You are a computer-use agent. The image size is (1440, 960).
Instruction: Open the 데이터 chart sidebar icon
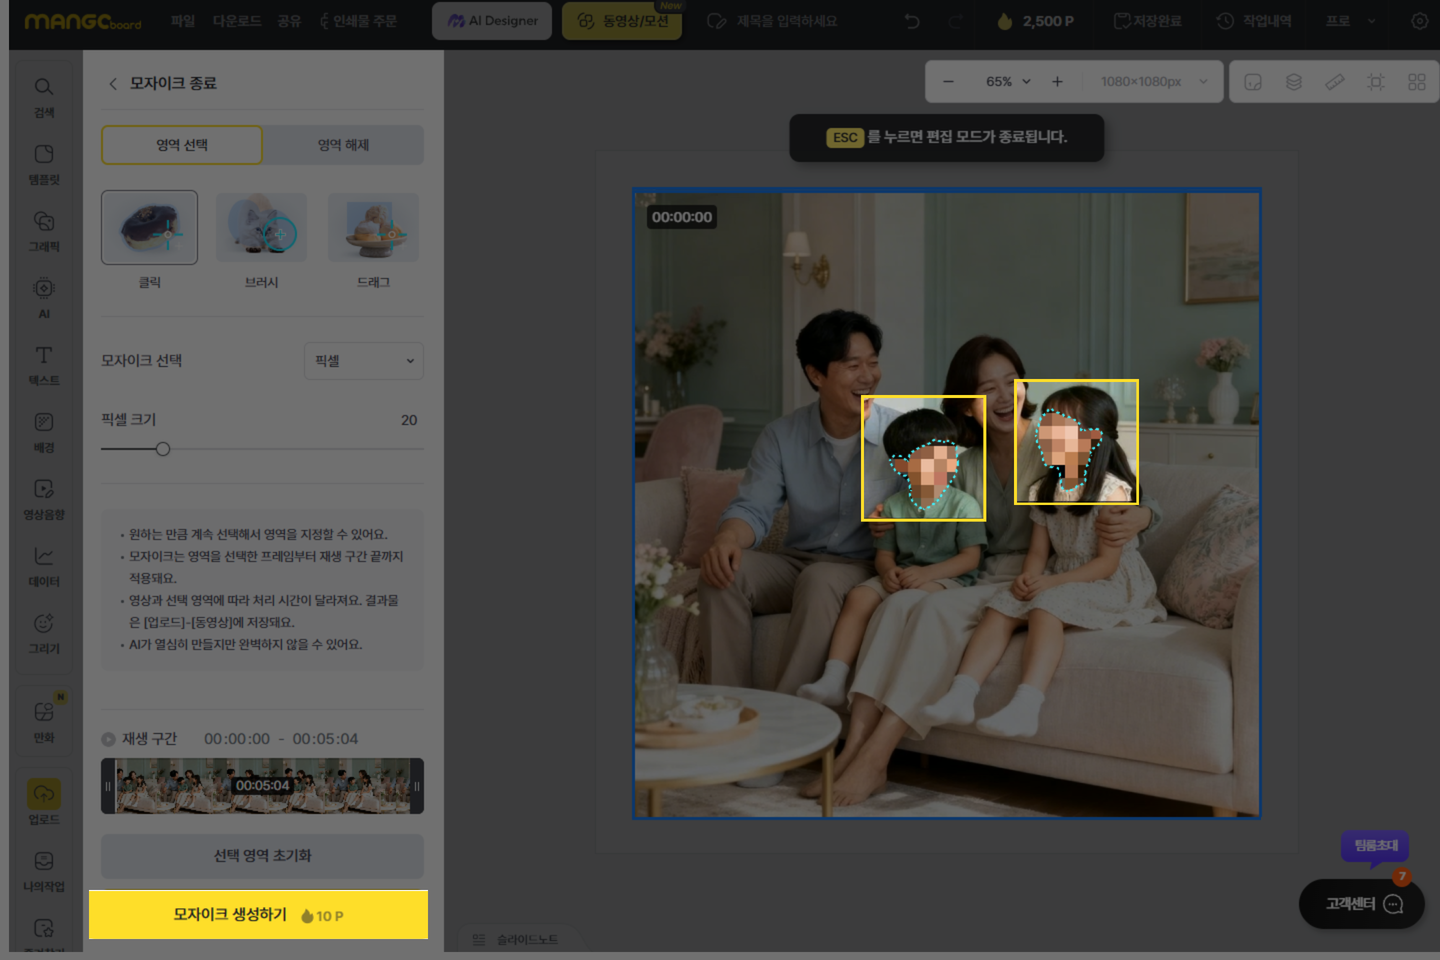44,566
